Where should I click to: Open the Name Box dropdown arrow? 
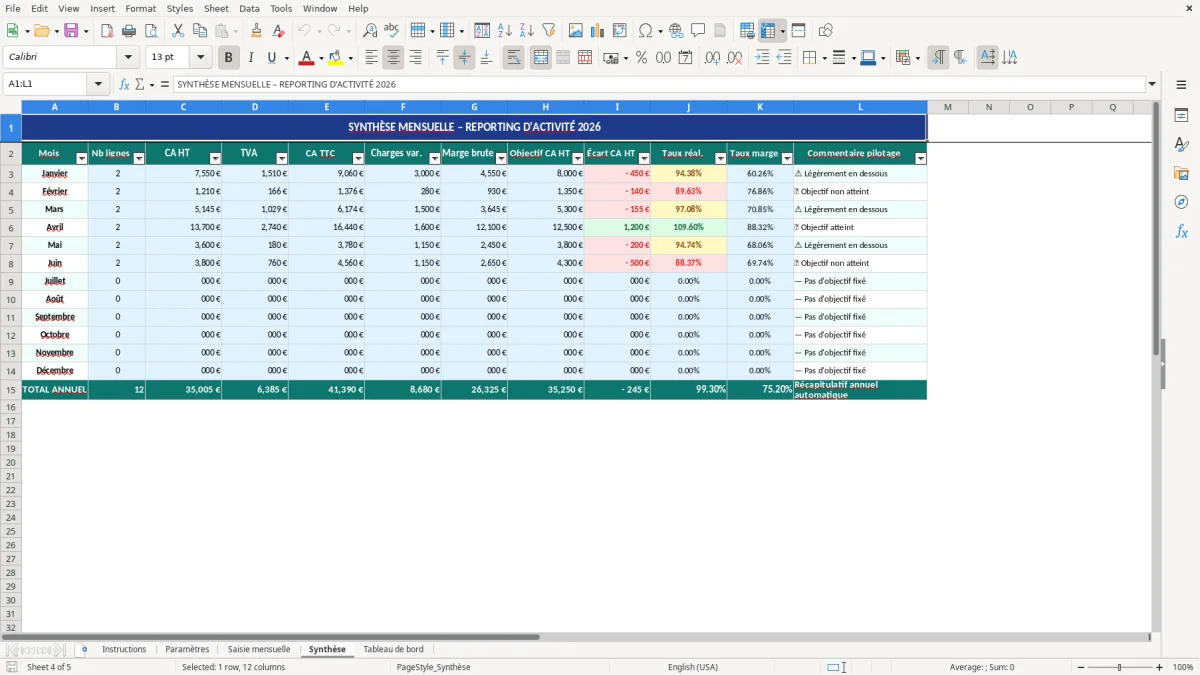coord(97,84)
